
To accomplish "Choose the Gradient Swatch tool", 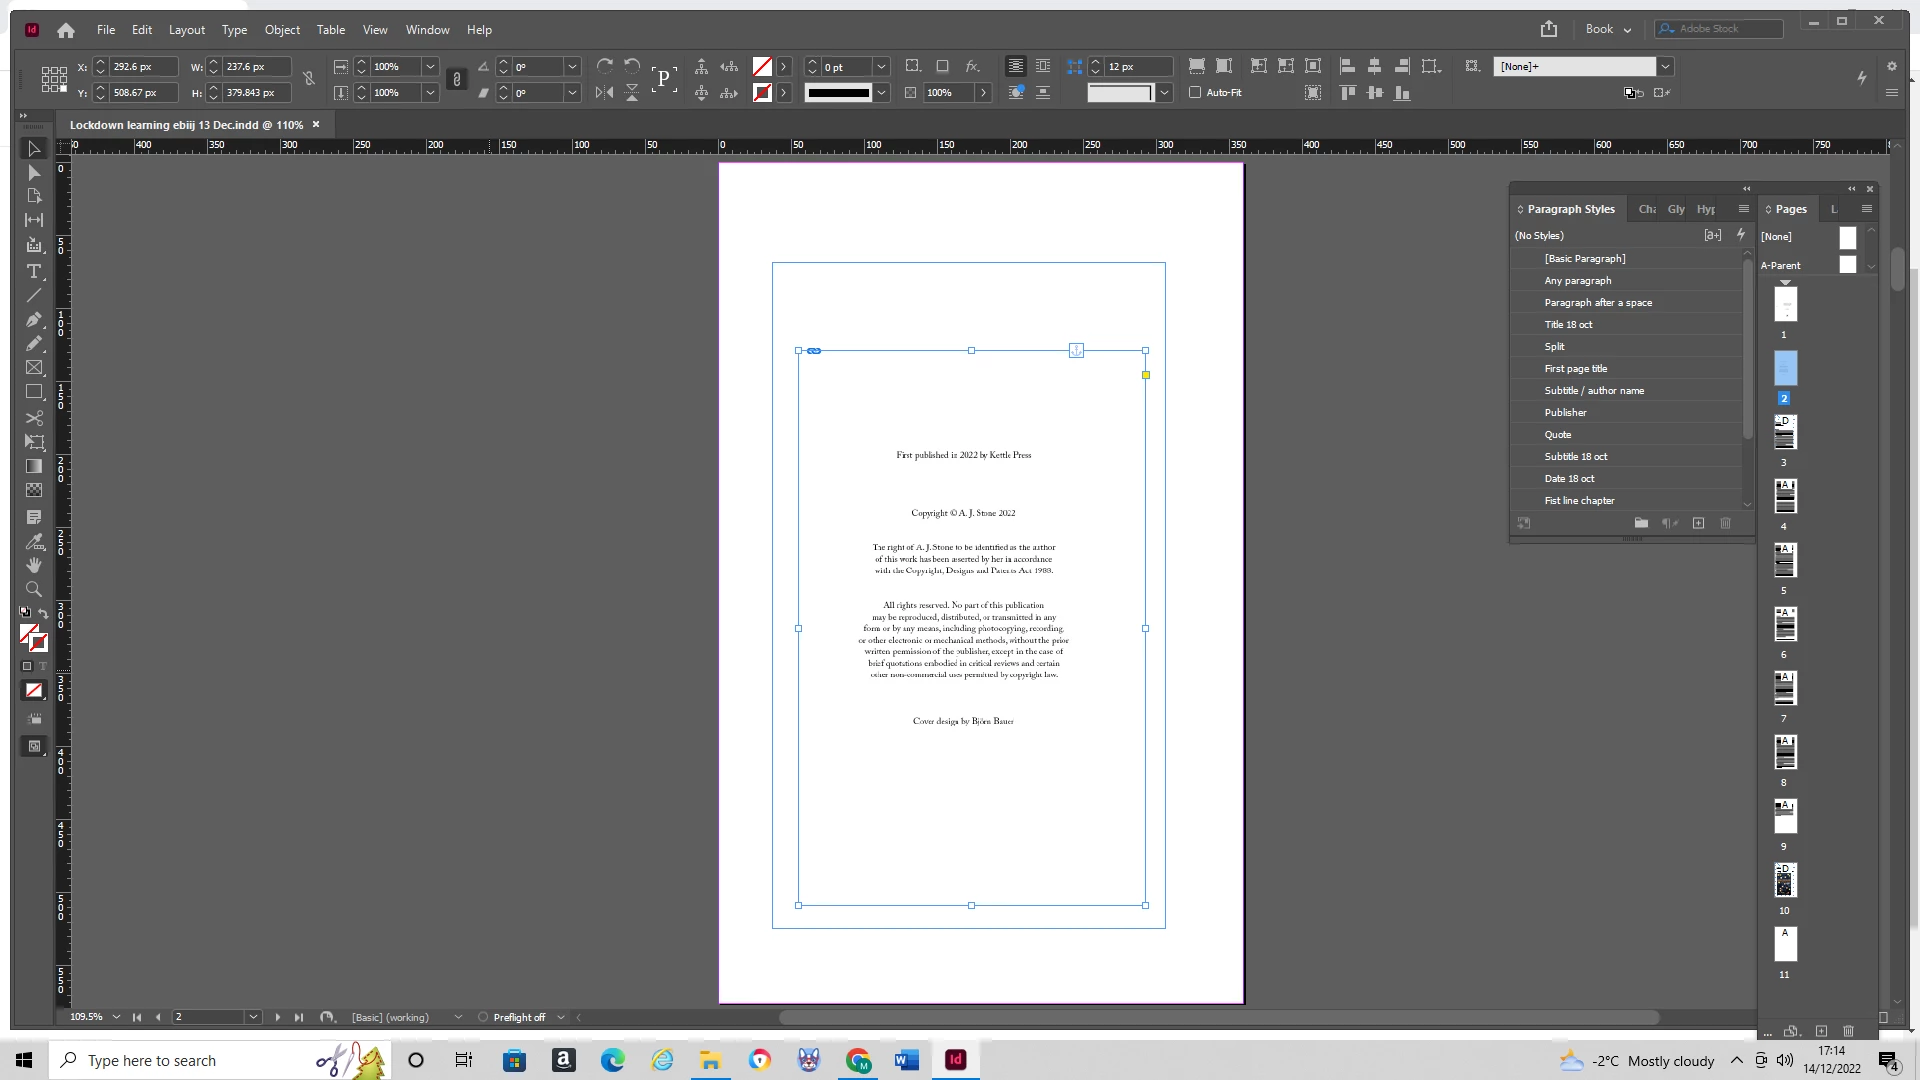I will coord(34,466).
